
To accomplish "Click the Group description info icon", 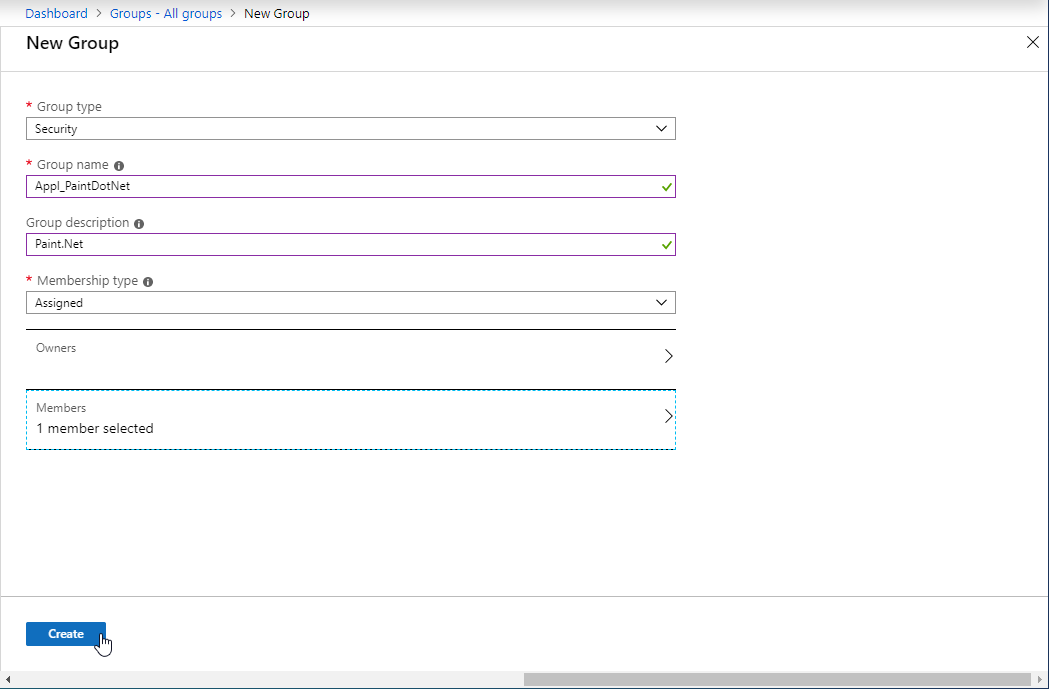I will pyautogui.click(x=139, y=224).
